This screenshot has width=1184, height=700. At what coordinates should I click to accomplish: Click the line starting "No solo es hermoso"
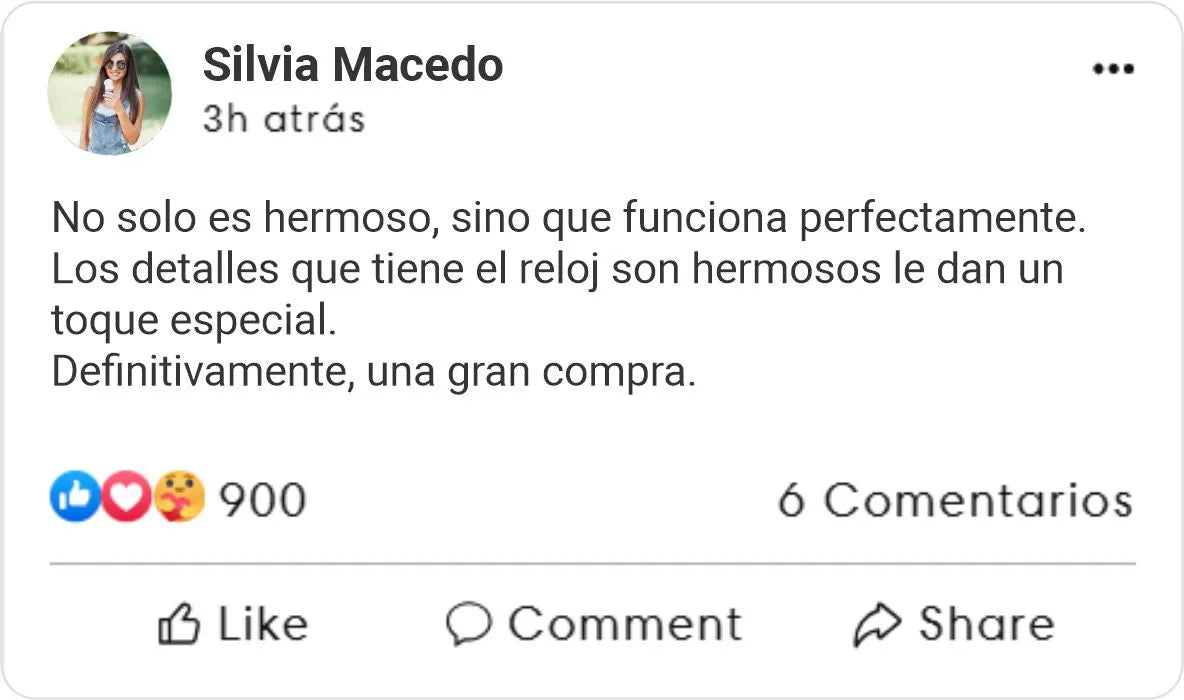point(567,219)
